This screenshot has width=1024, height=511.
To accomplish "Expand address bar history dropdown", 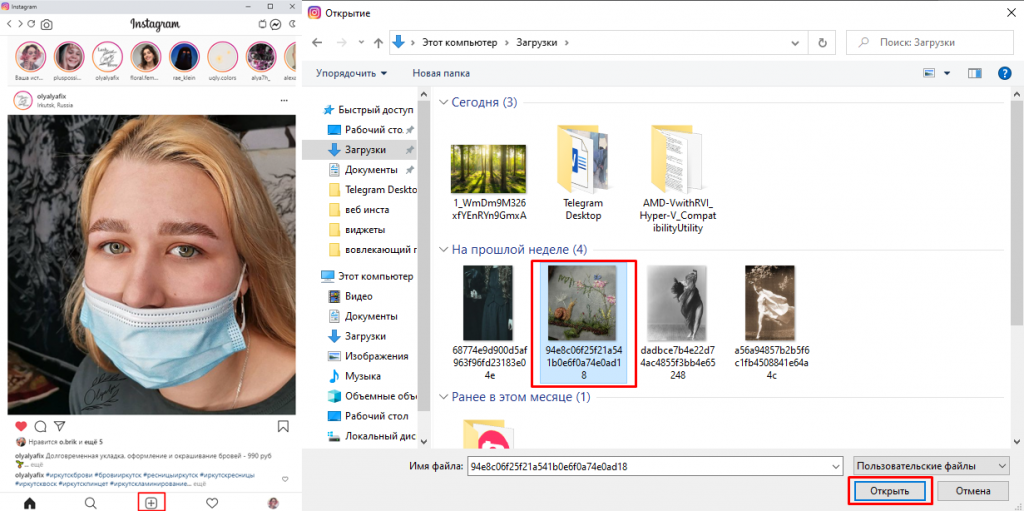I will [x=795, y=43].
